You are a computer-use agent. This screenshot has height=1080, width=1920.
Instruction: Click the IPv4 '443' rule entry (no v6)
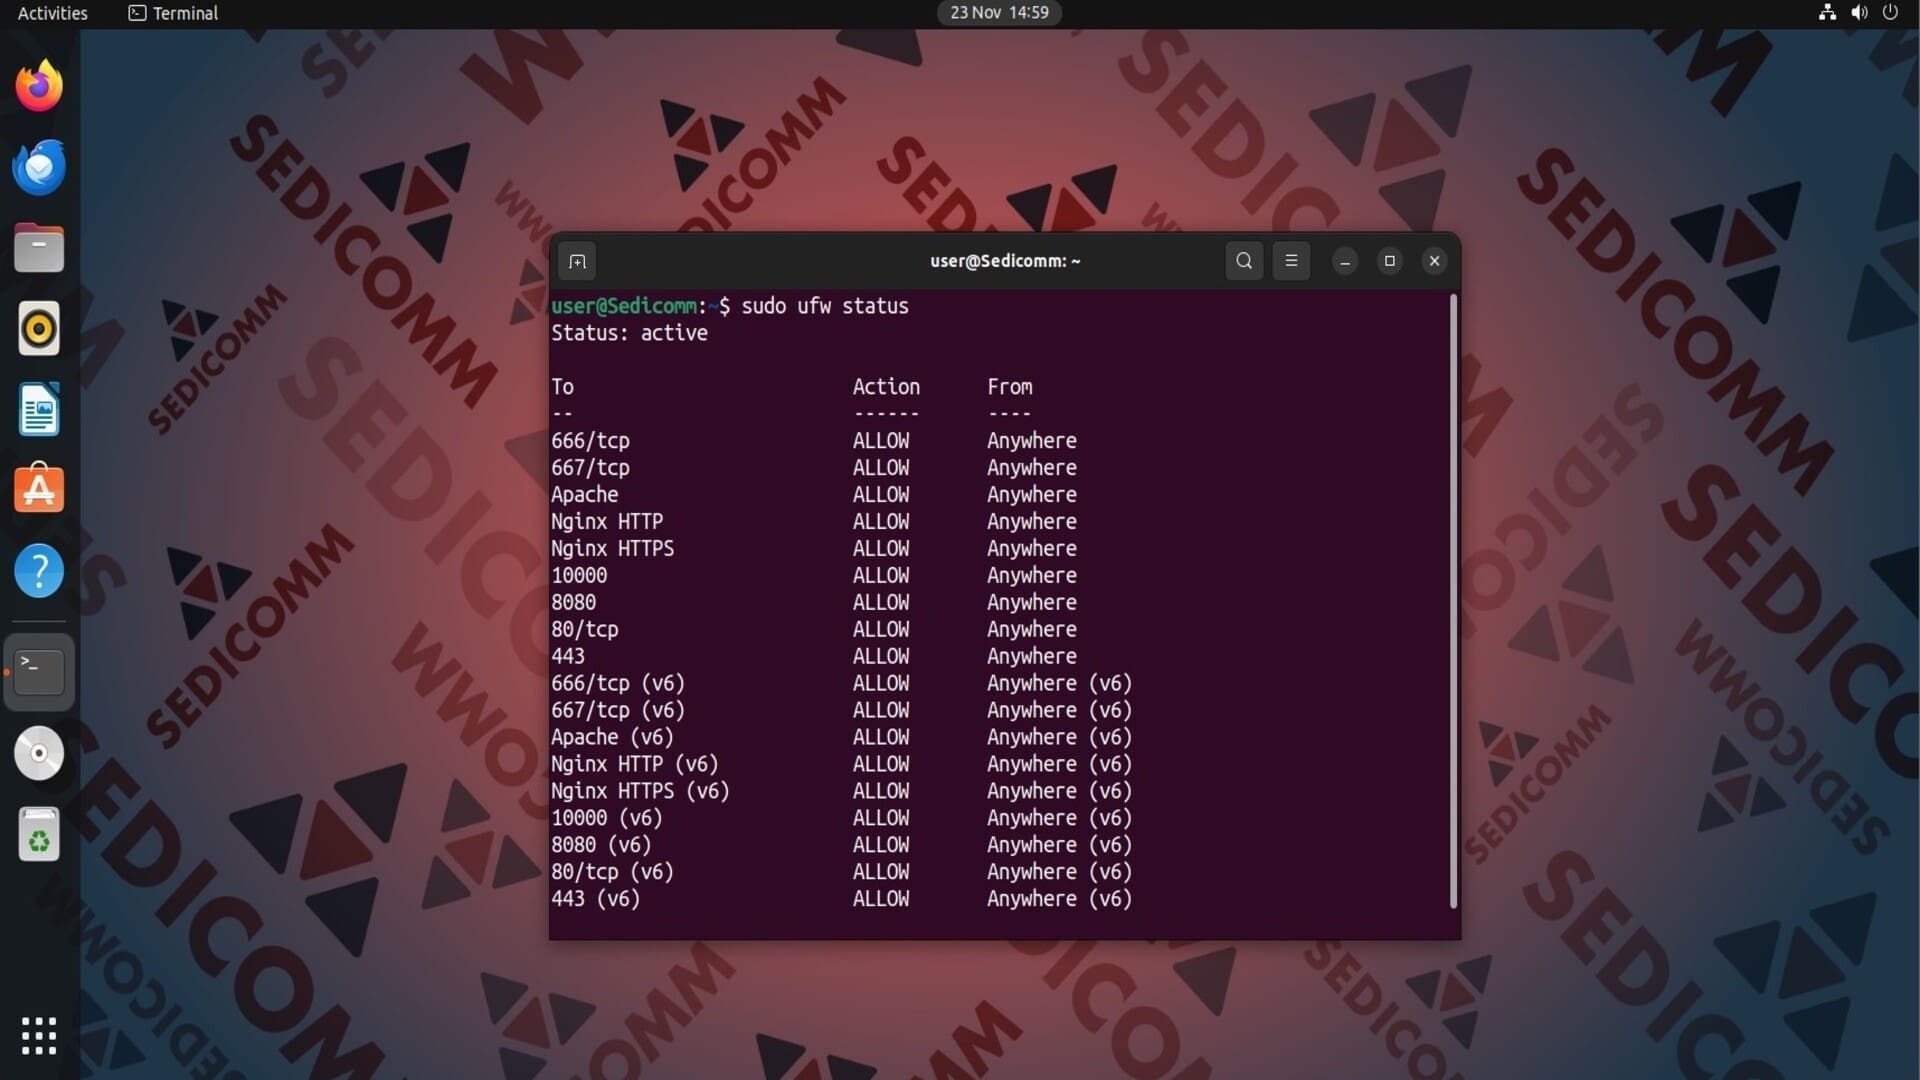(568, 657)
